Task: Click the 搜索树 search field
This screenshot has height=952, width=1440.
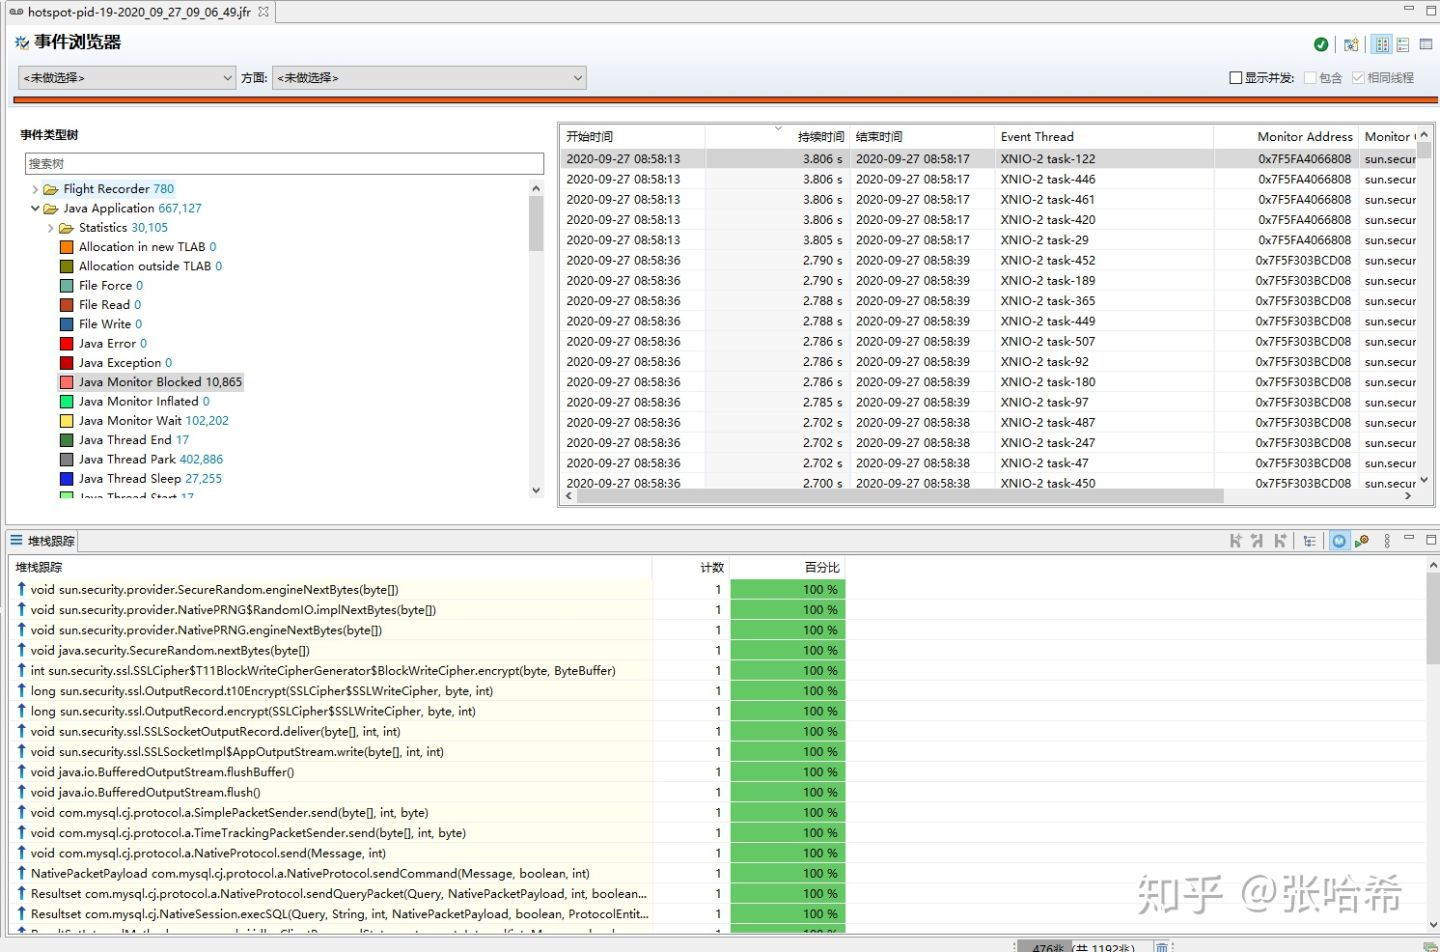Action: click(x=284, y=164)
